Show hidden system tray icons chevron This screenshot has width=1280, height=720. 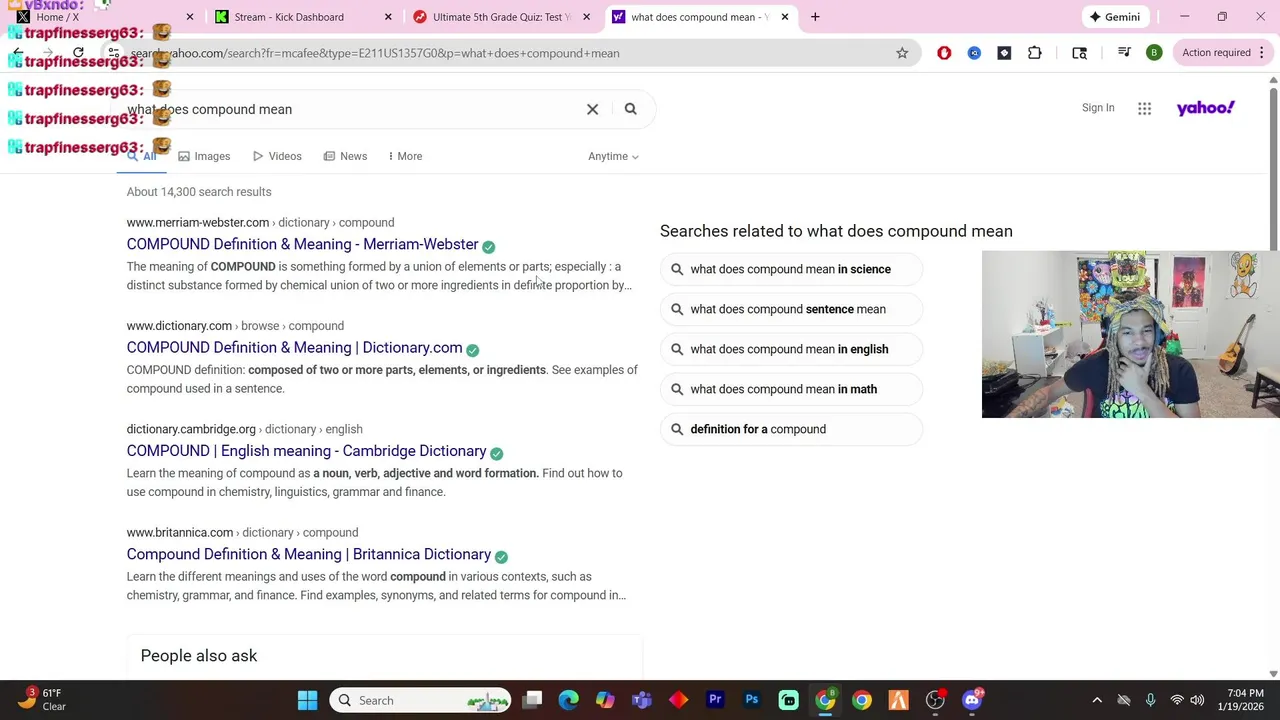(x=1097, y=700)
